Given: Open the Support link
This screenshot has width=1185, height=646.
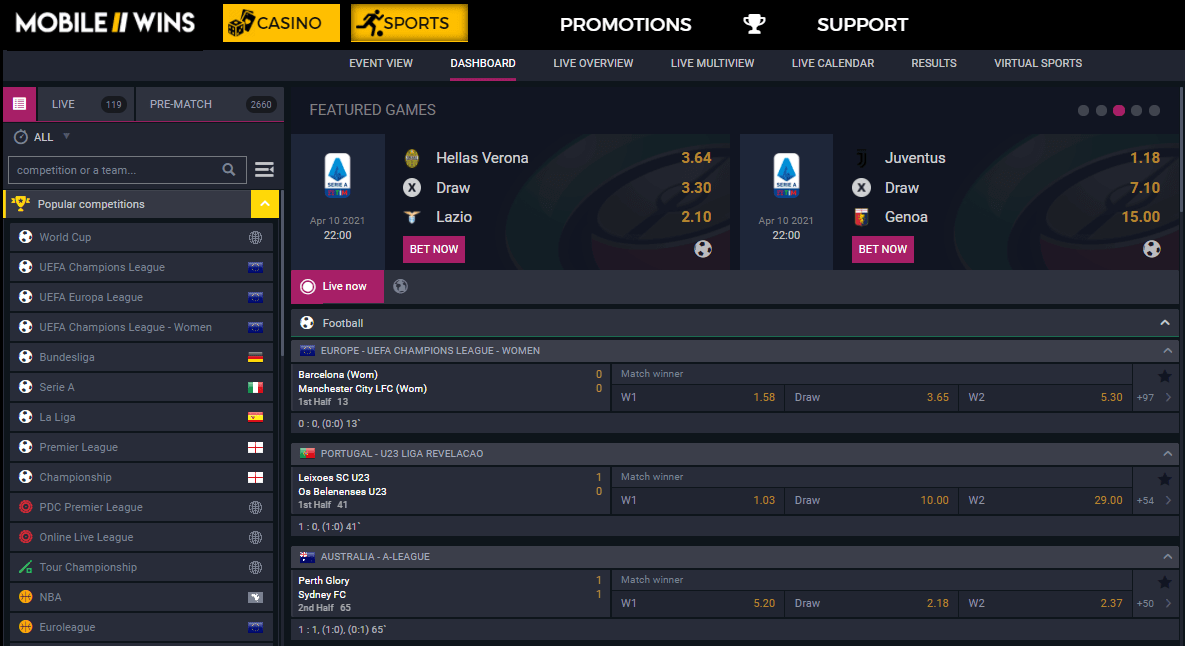Looking at the screenshot, I should [x=862, y=24].
